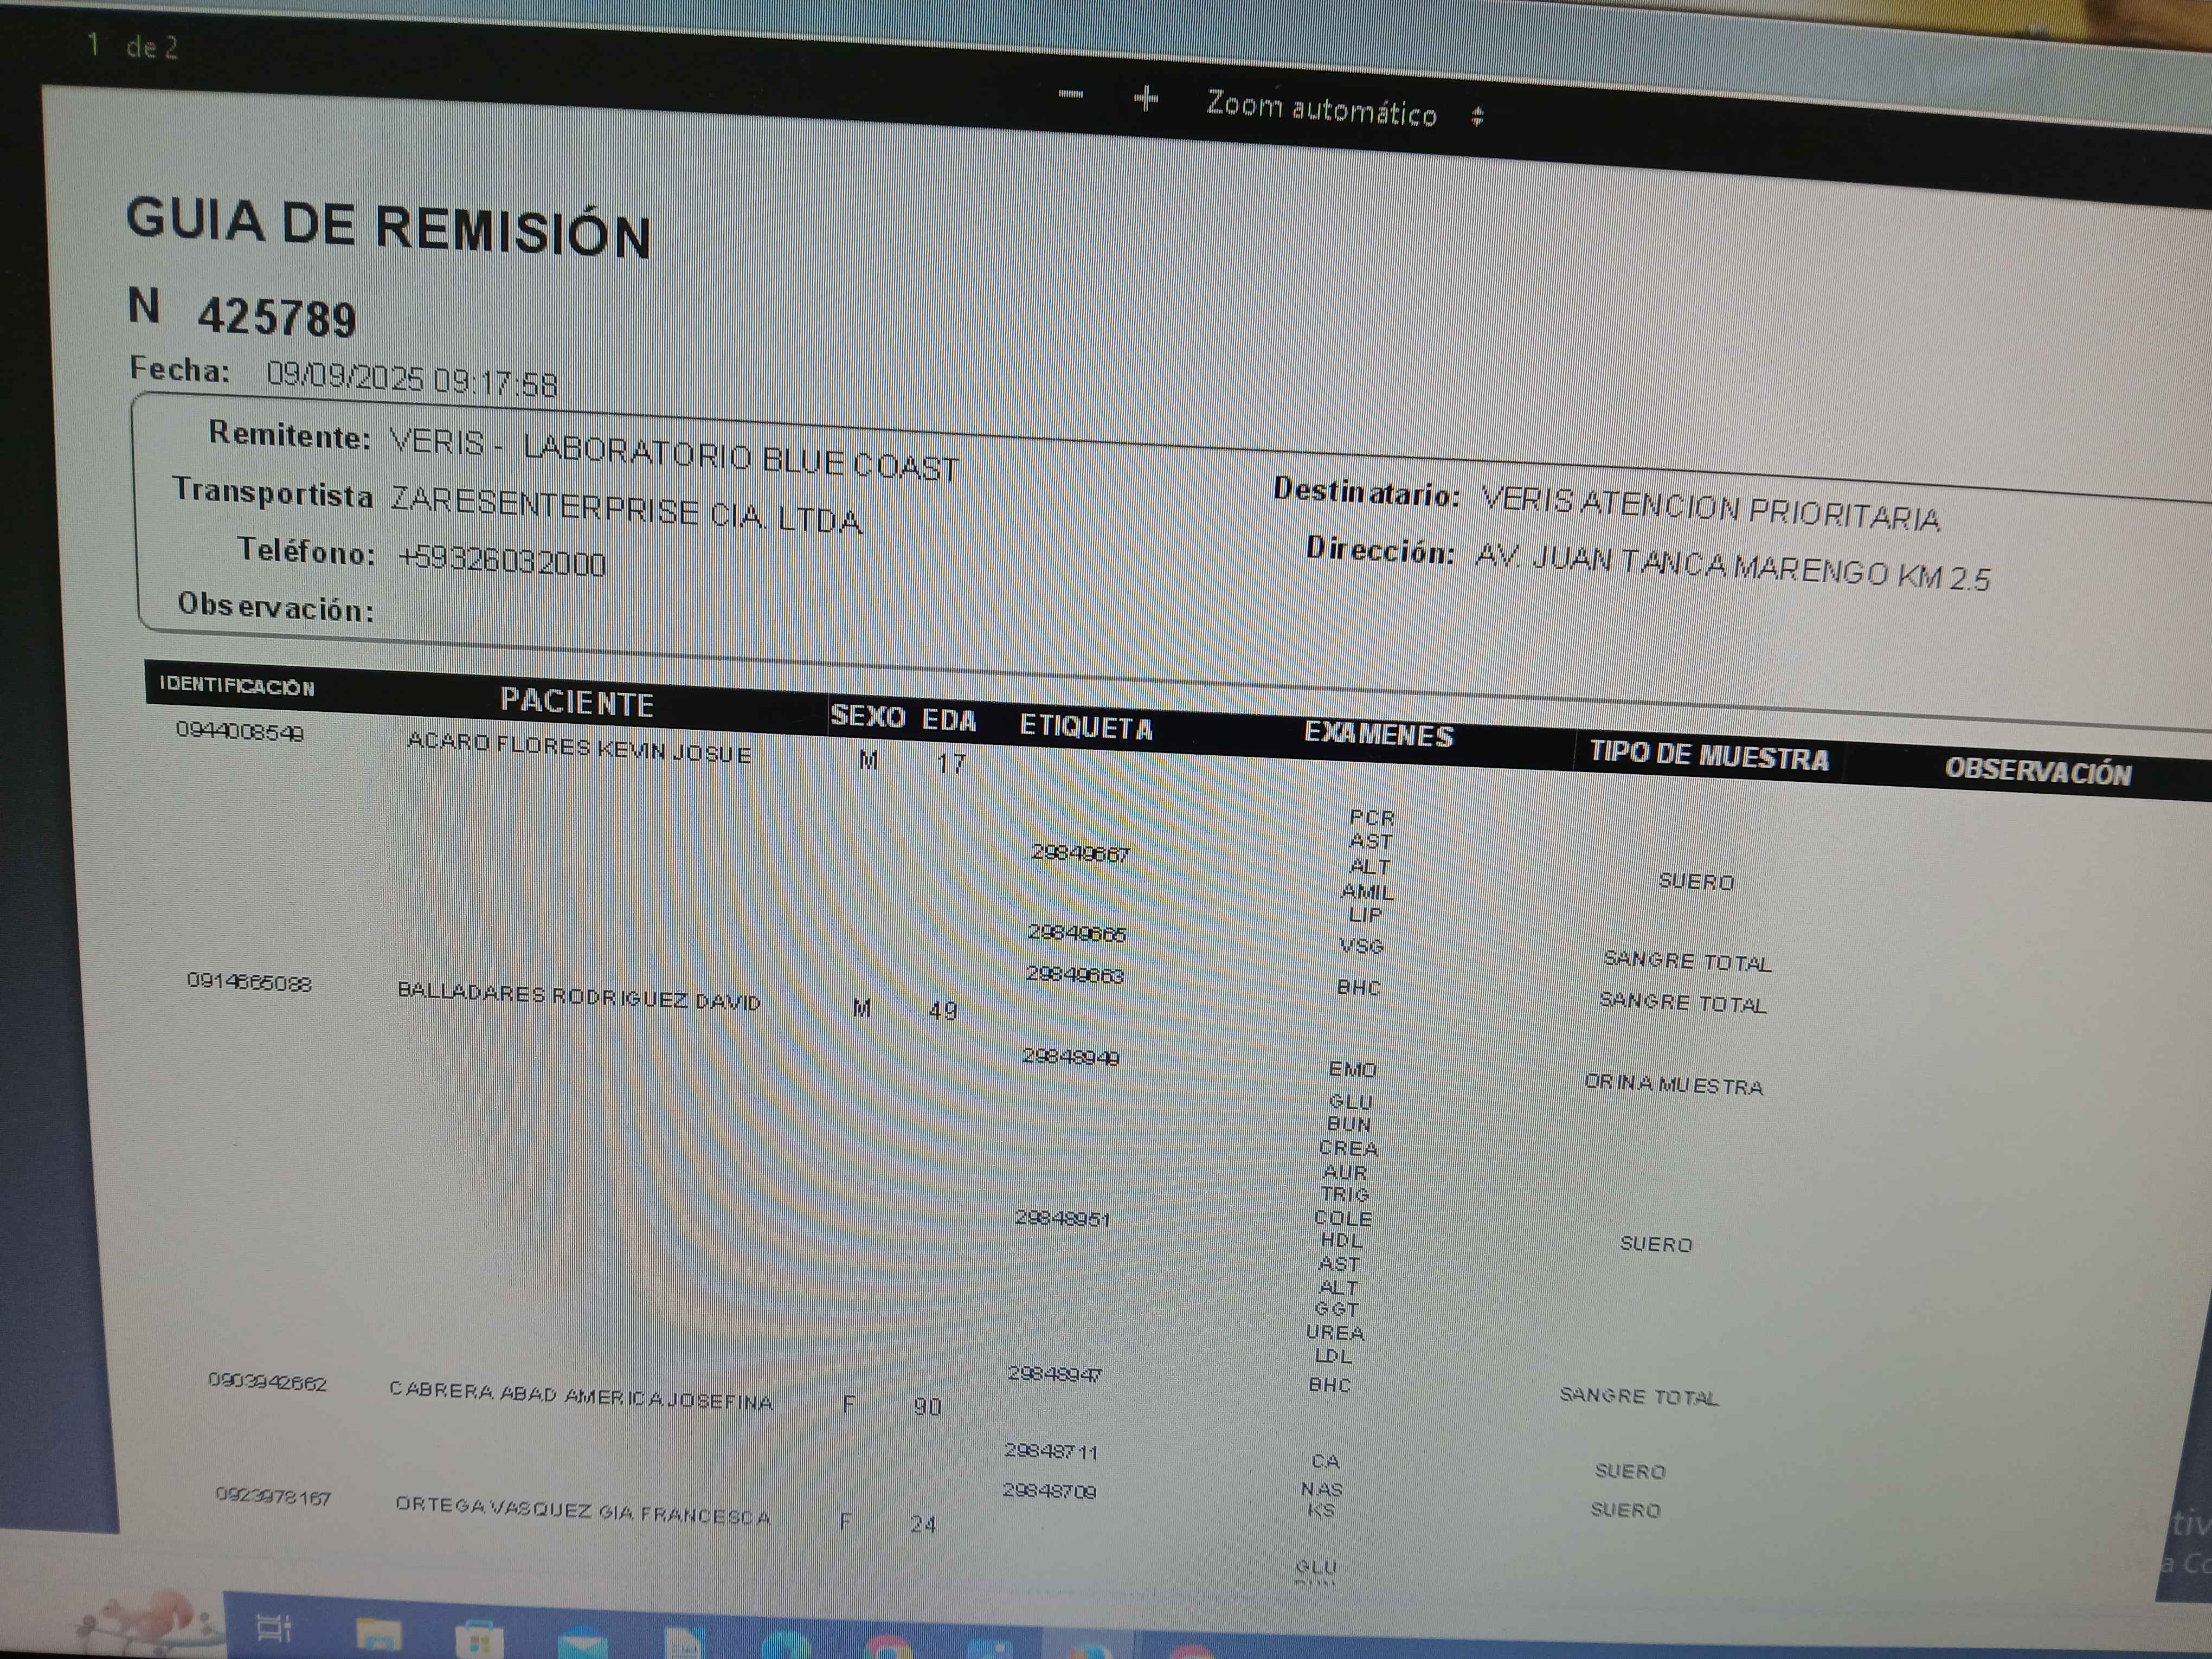Click the guide number 425789
This screenshot has width=2212, height=1659.
[x=277, y=318]
